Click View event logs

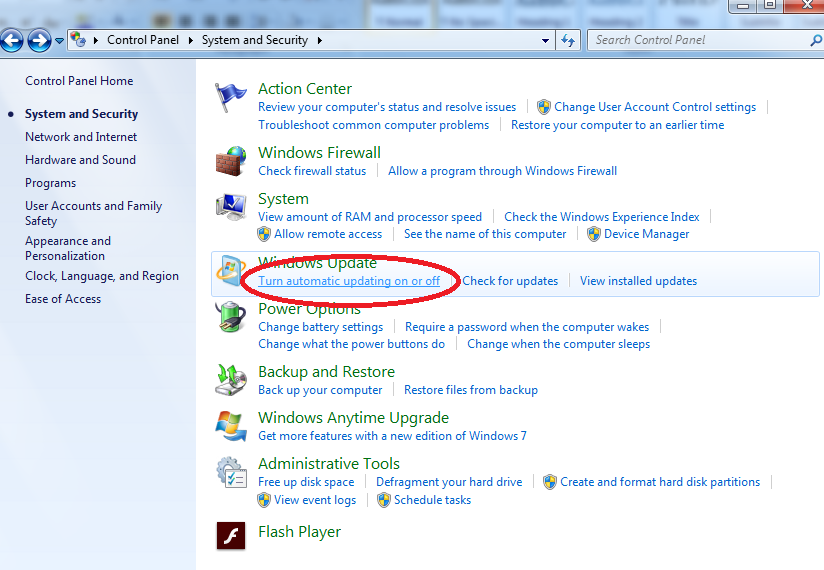coord(315,500)
